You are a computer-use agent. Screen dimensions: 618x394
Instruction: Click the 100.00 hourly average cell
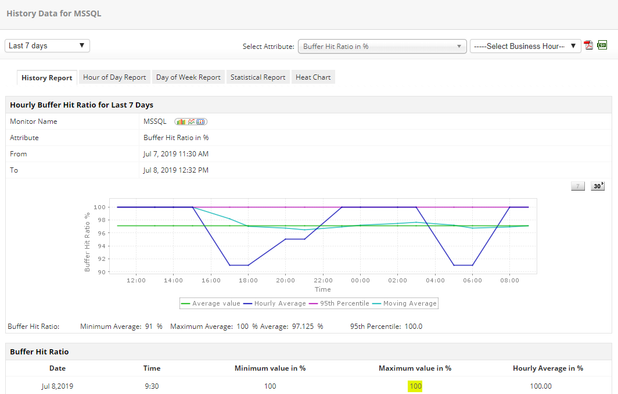[540, 386]
